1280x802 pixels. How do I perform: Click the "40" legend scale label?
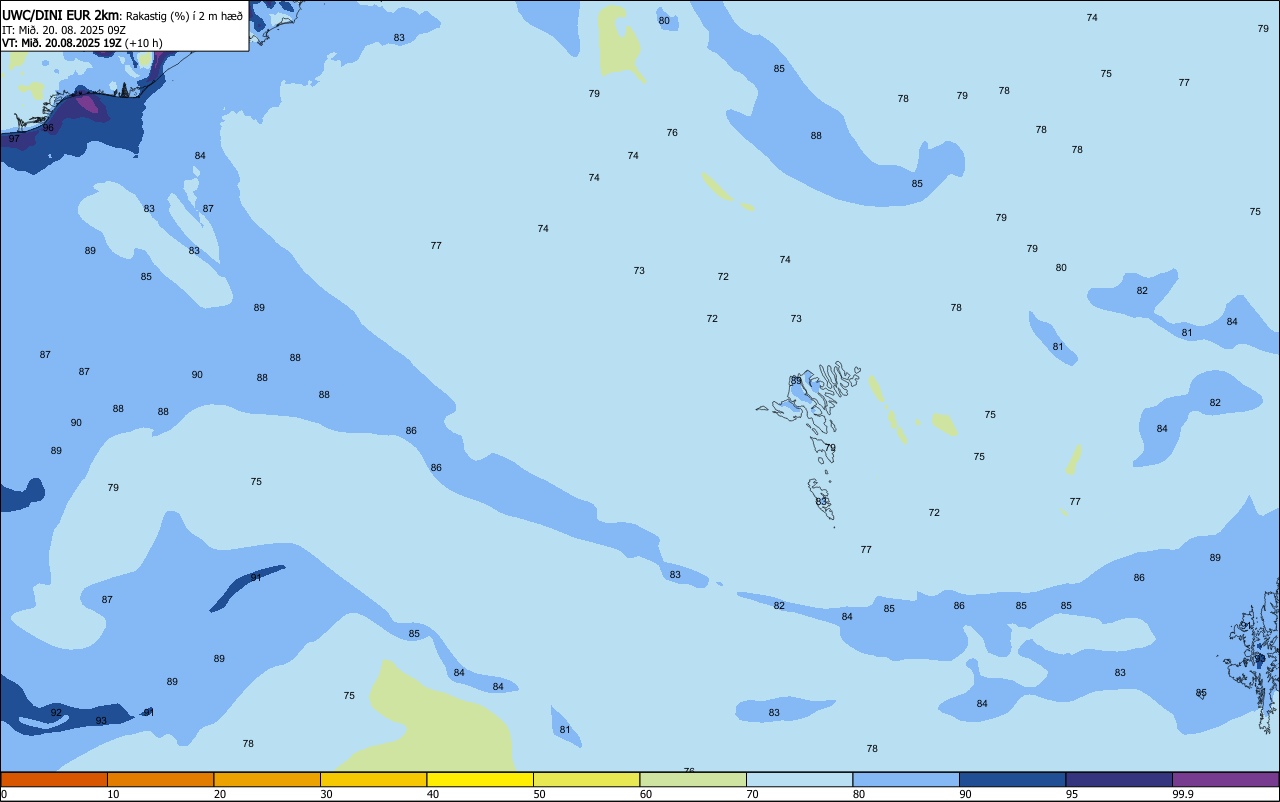pyautogui.click(x=432, y=794)
